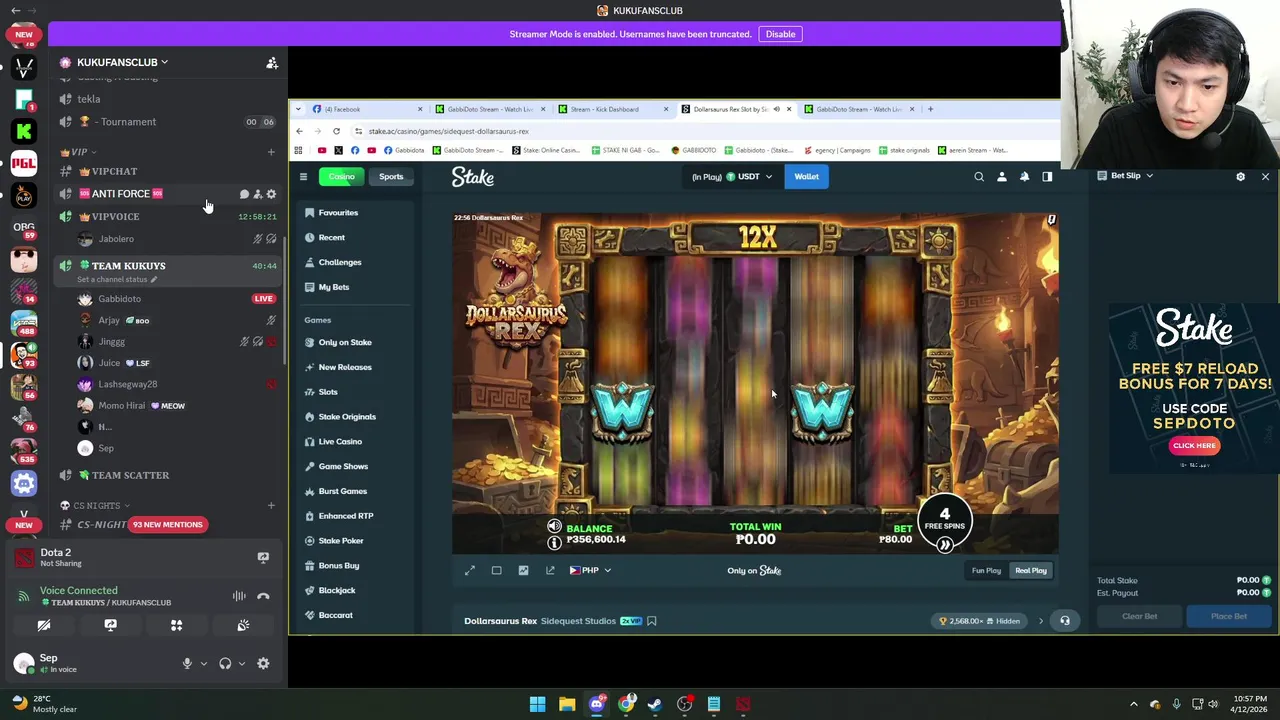1280x720 pixels.
Task: Click the Clear Bet button
Action: tap(1139, 616)
